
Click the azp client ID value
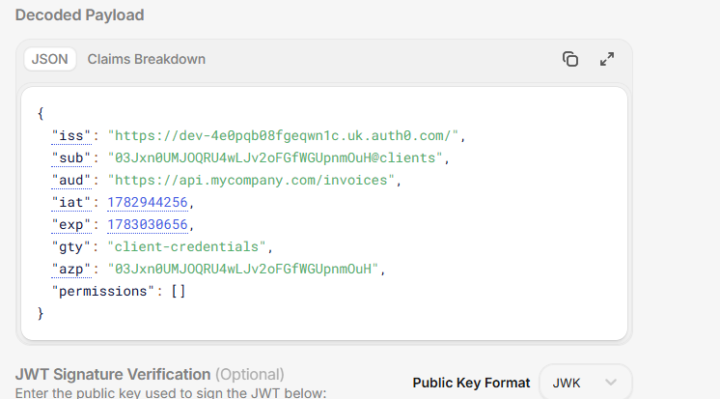point(243,269)
